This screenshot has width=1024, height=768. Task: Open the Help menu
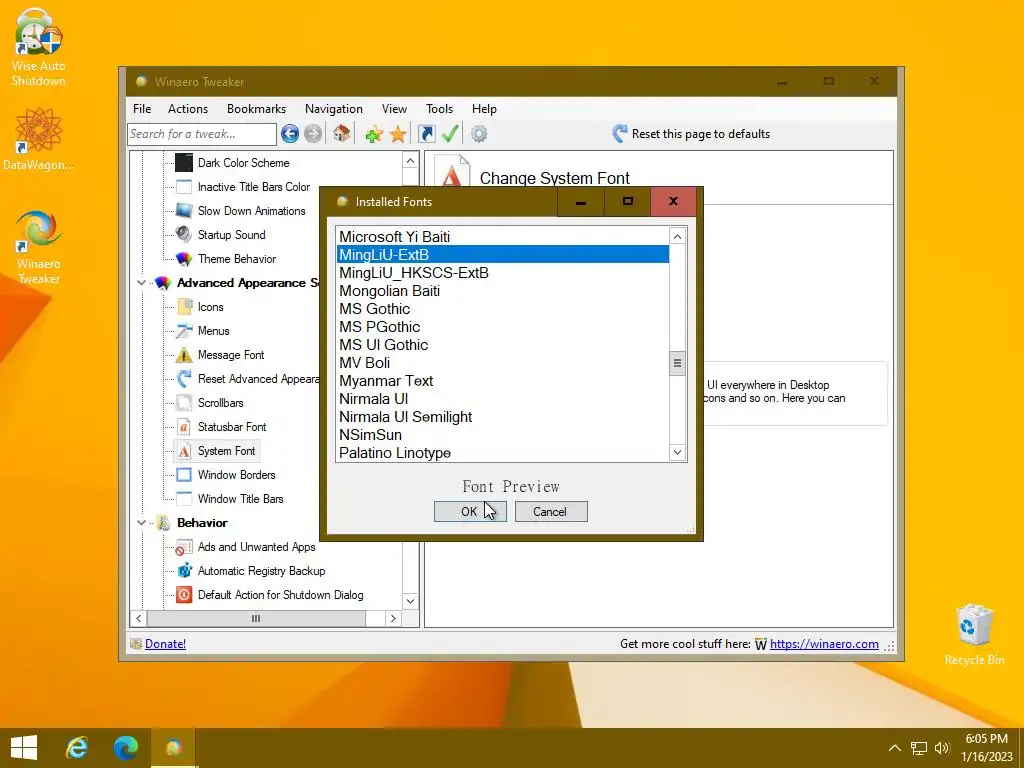(485, 109)
